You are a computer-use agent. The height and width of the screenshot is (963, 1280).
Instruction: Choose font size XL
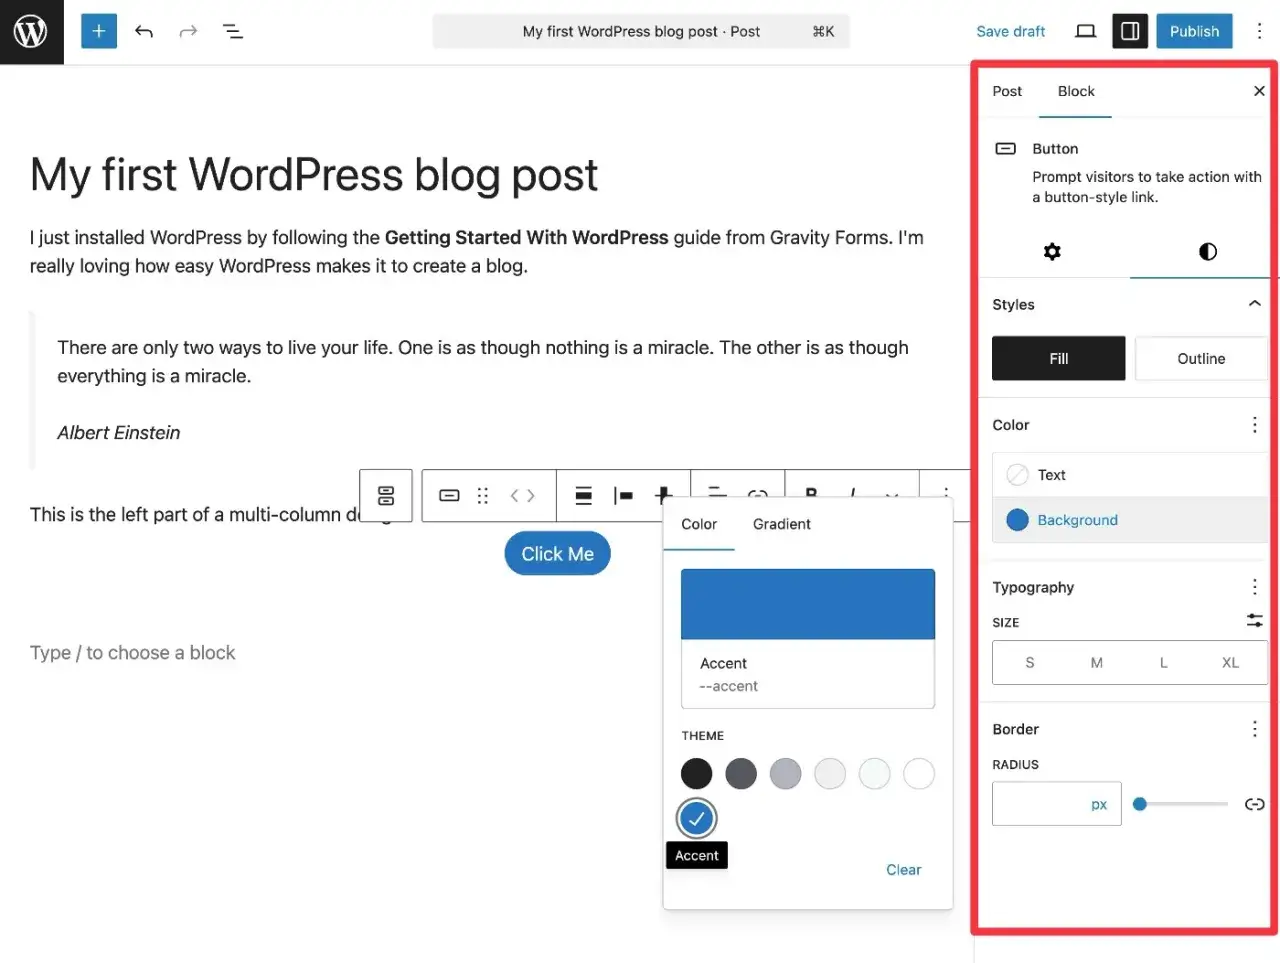(x=1230, y=662)
